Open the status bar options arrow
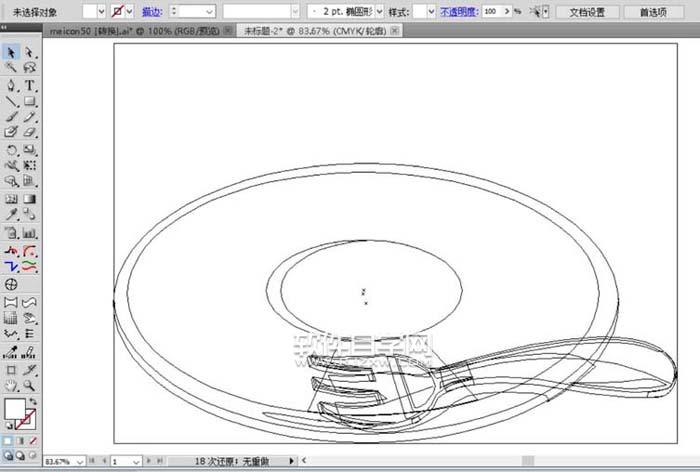The image size is (700, 472). pos(292,461)
